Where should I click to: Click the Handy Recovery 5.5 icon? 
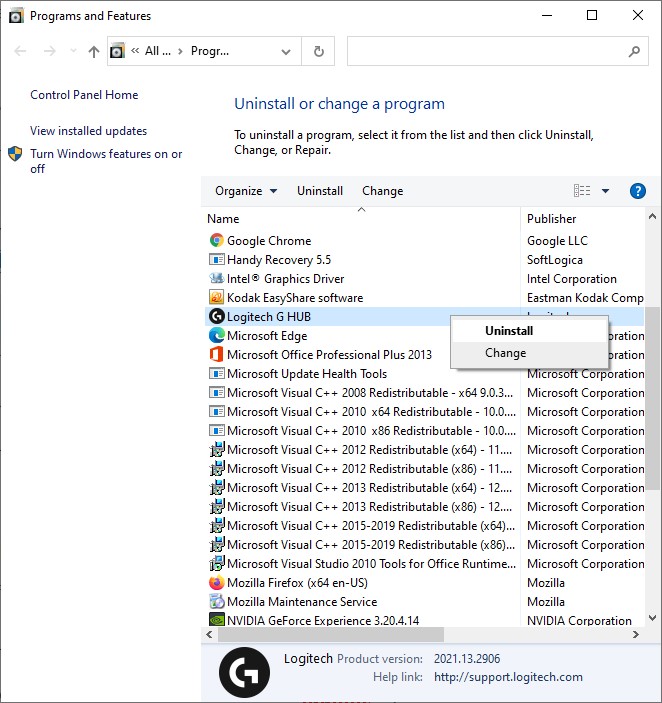216,260
